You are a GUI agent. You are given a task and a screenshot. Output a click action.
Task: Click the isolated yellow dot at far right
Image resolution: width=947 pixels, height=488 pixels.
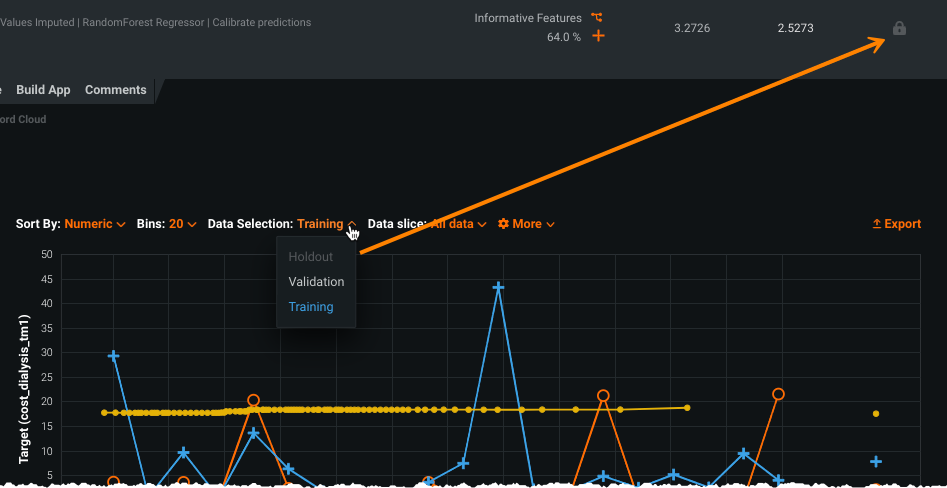[876, 413]
